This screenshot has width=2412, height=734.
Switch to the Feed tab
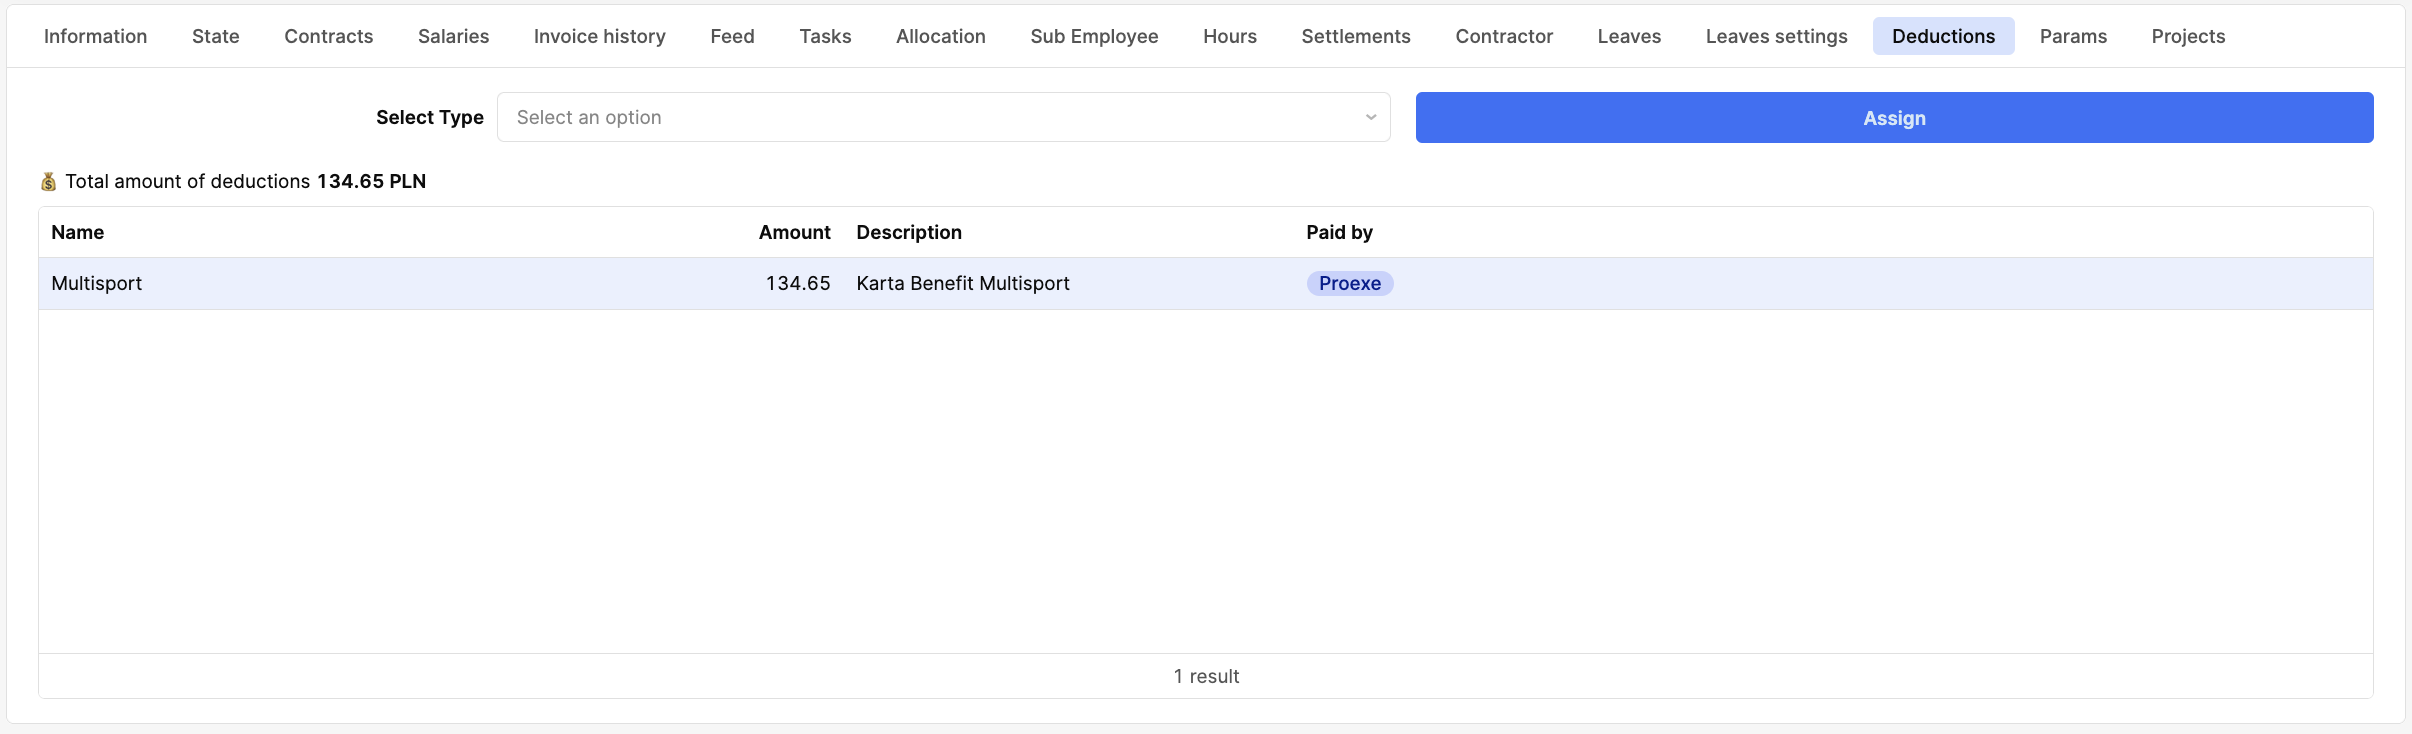pos(732,36)
